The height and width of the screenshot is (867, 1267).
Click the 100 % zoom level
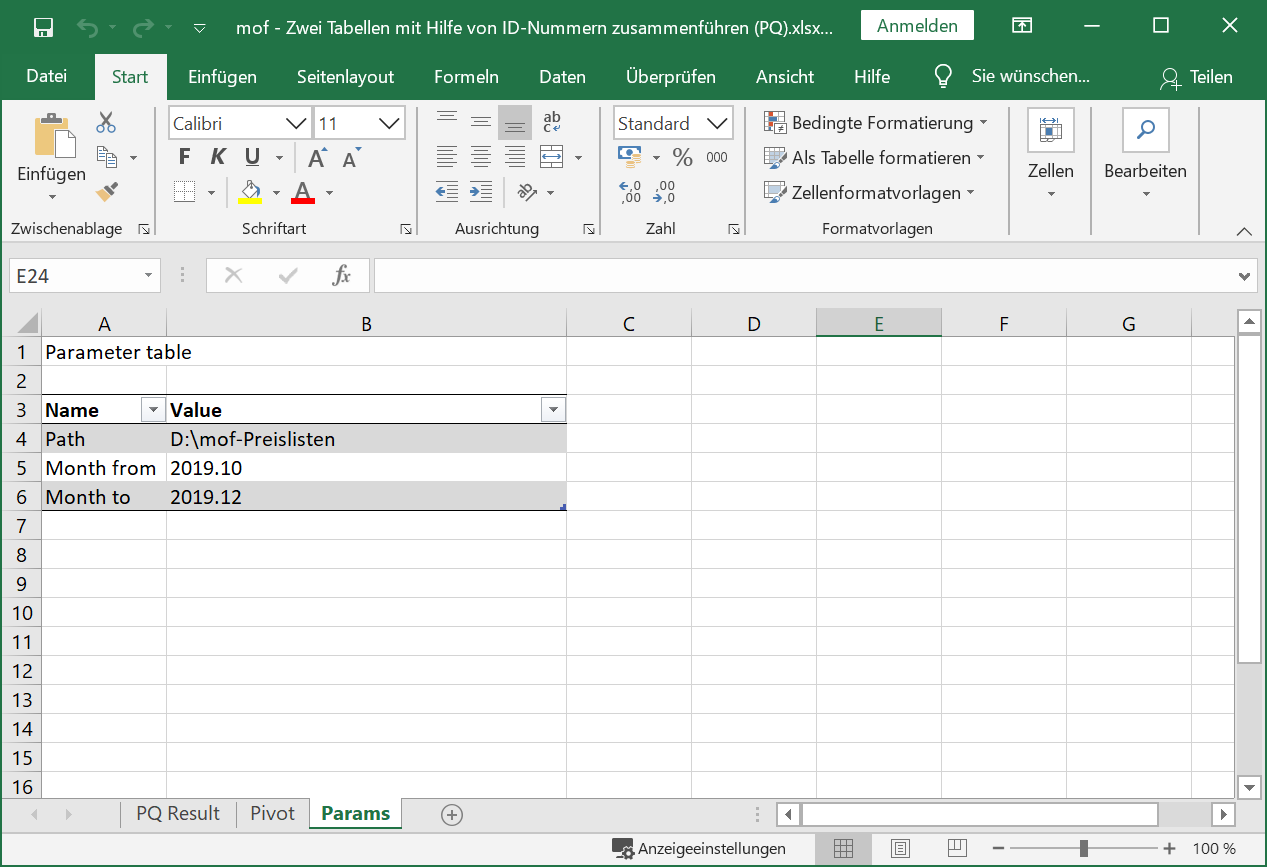point(1215,849)
